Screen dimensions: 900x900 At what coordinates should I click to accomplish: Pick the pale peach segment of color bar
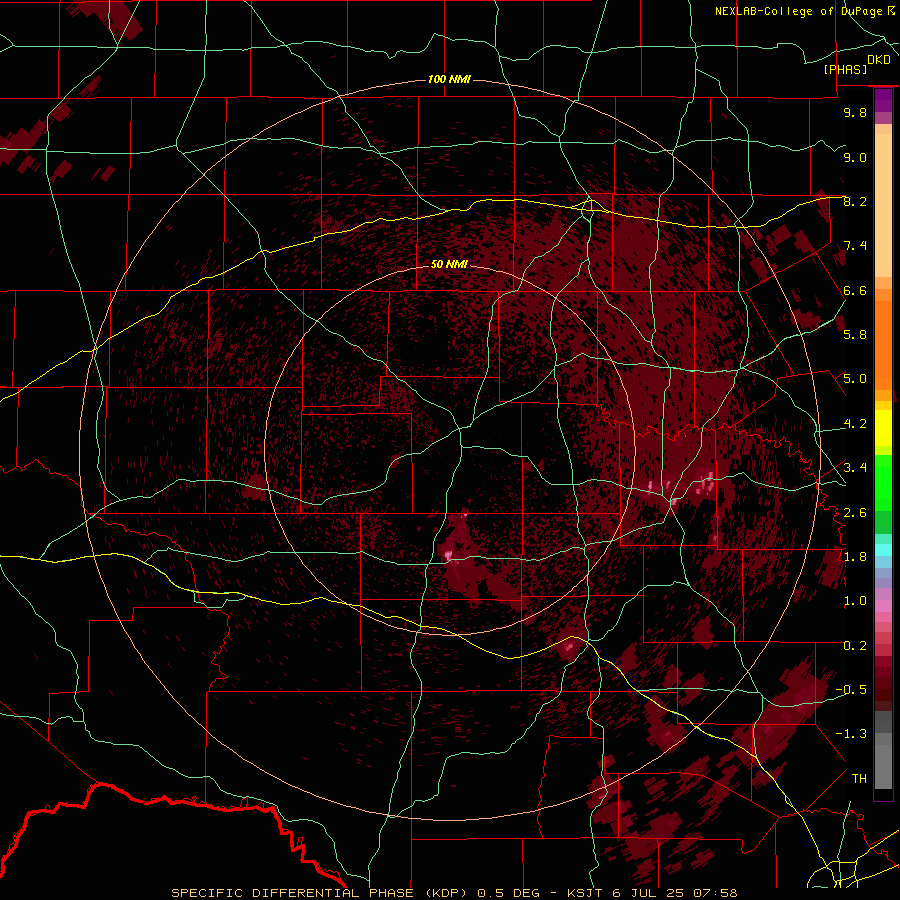coord(883,205)
